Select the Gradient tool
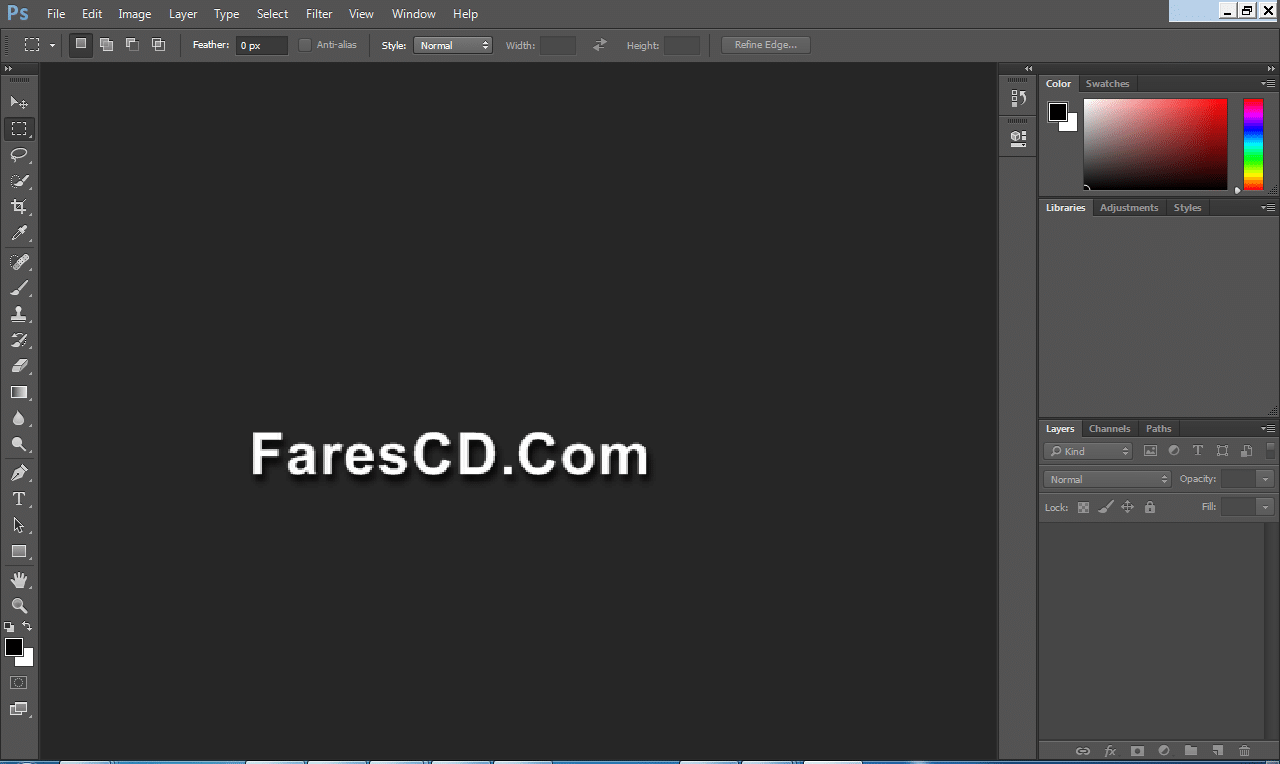 19,392
